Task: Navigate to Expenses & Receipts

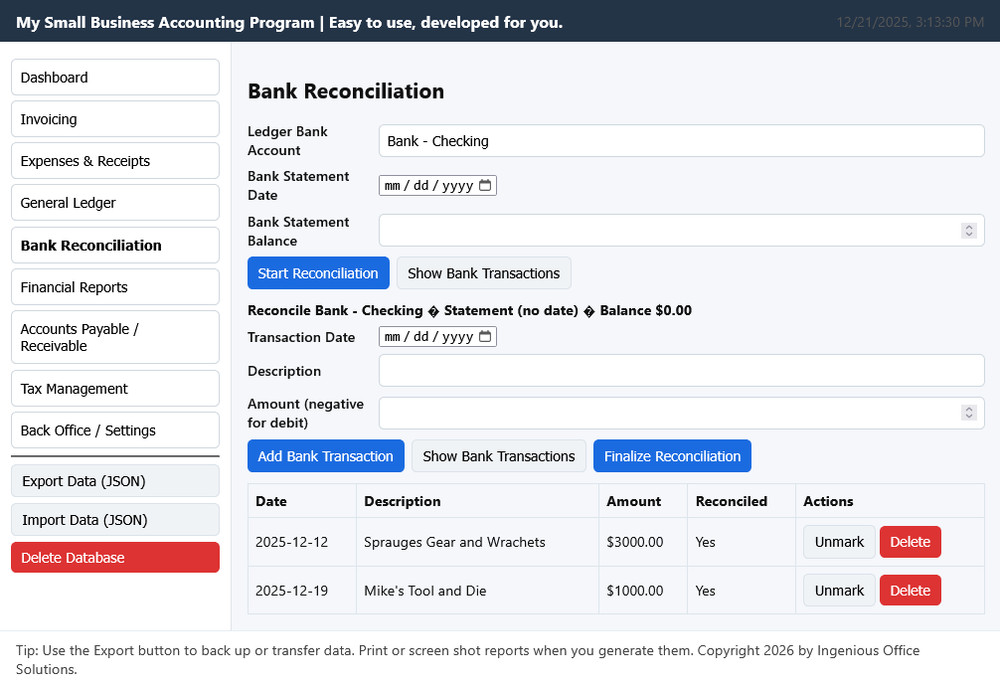Action: [115, 161]
